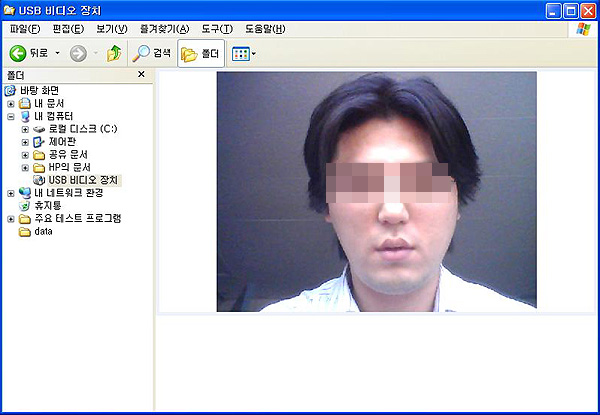Viewport: 600px width, 415px height.
Task: Select the 내 문서 folder icon
Action: point(25,103)
